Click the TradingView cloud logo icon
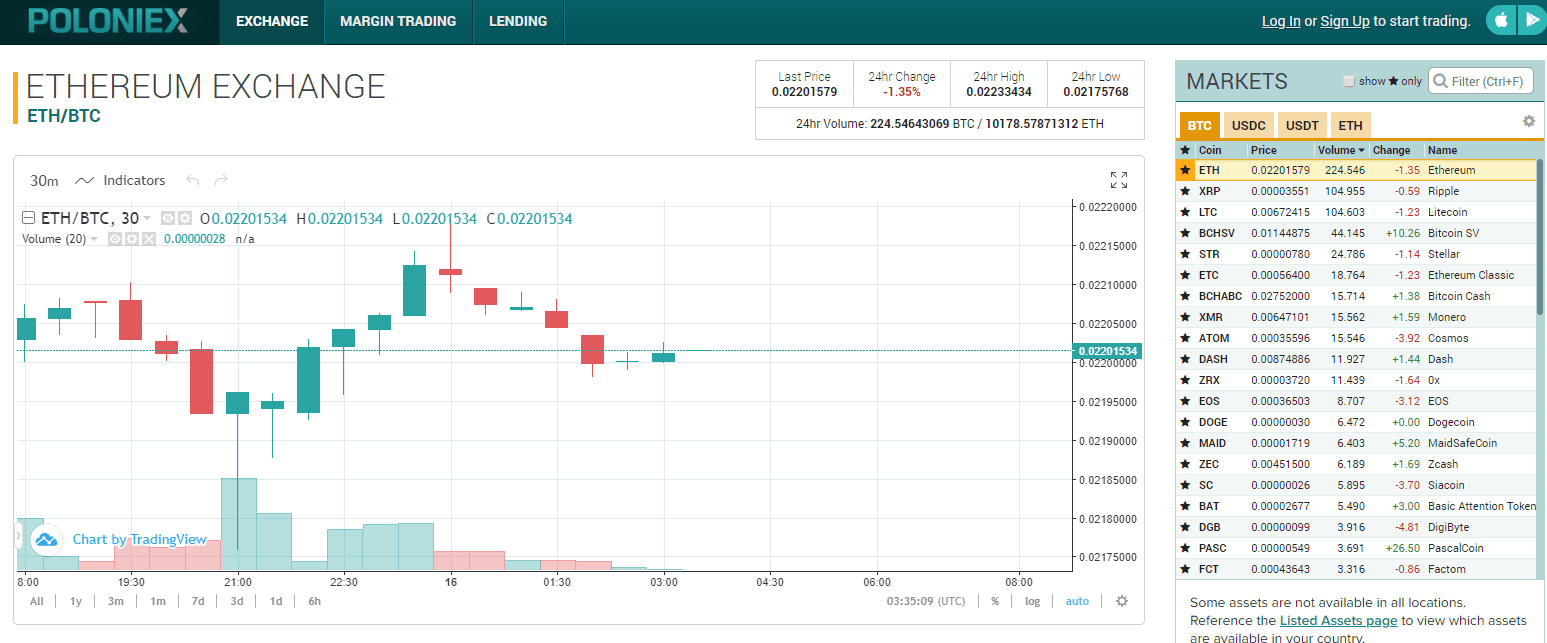This screenshot has height=643, width=1547. pos(46,540)
